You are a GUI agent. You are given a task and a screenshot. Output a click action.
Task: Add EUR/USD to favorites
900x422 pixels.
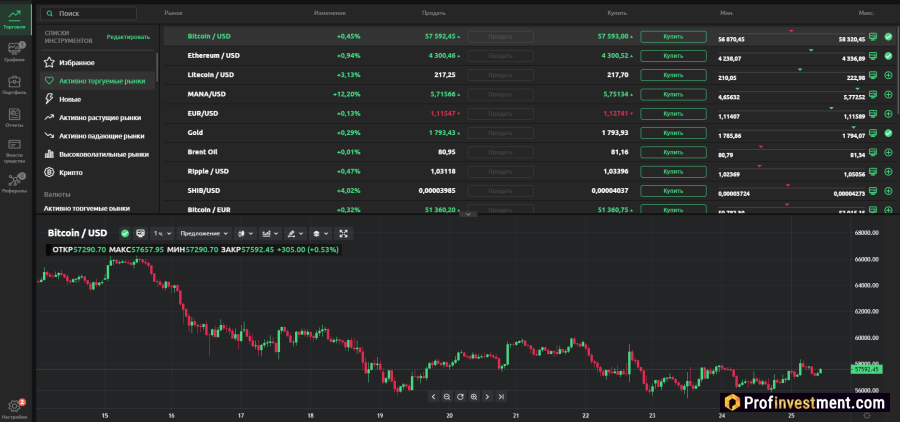pos(888,114)
